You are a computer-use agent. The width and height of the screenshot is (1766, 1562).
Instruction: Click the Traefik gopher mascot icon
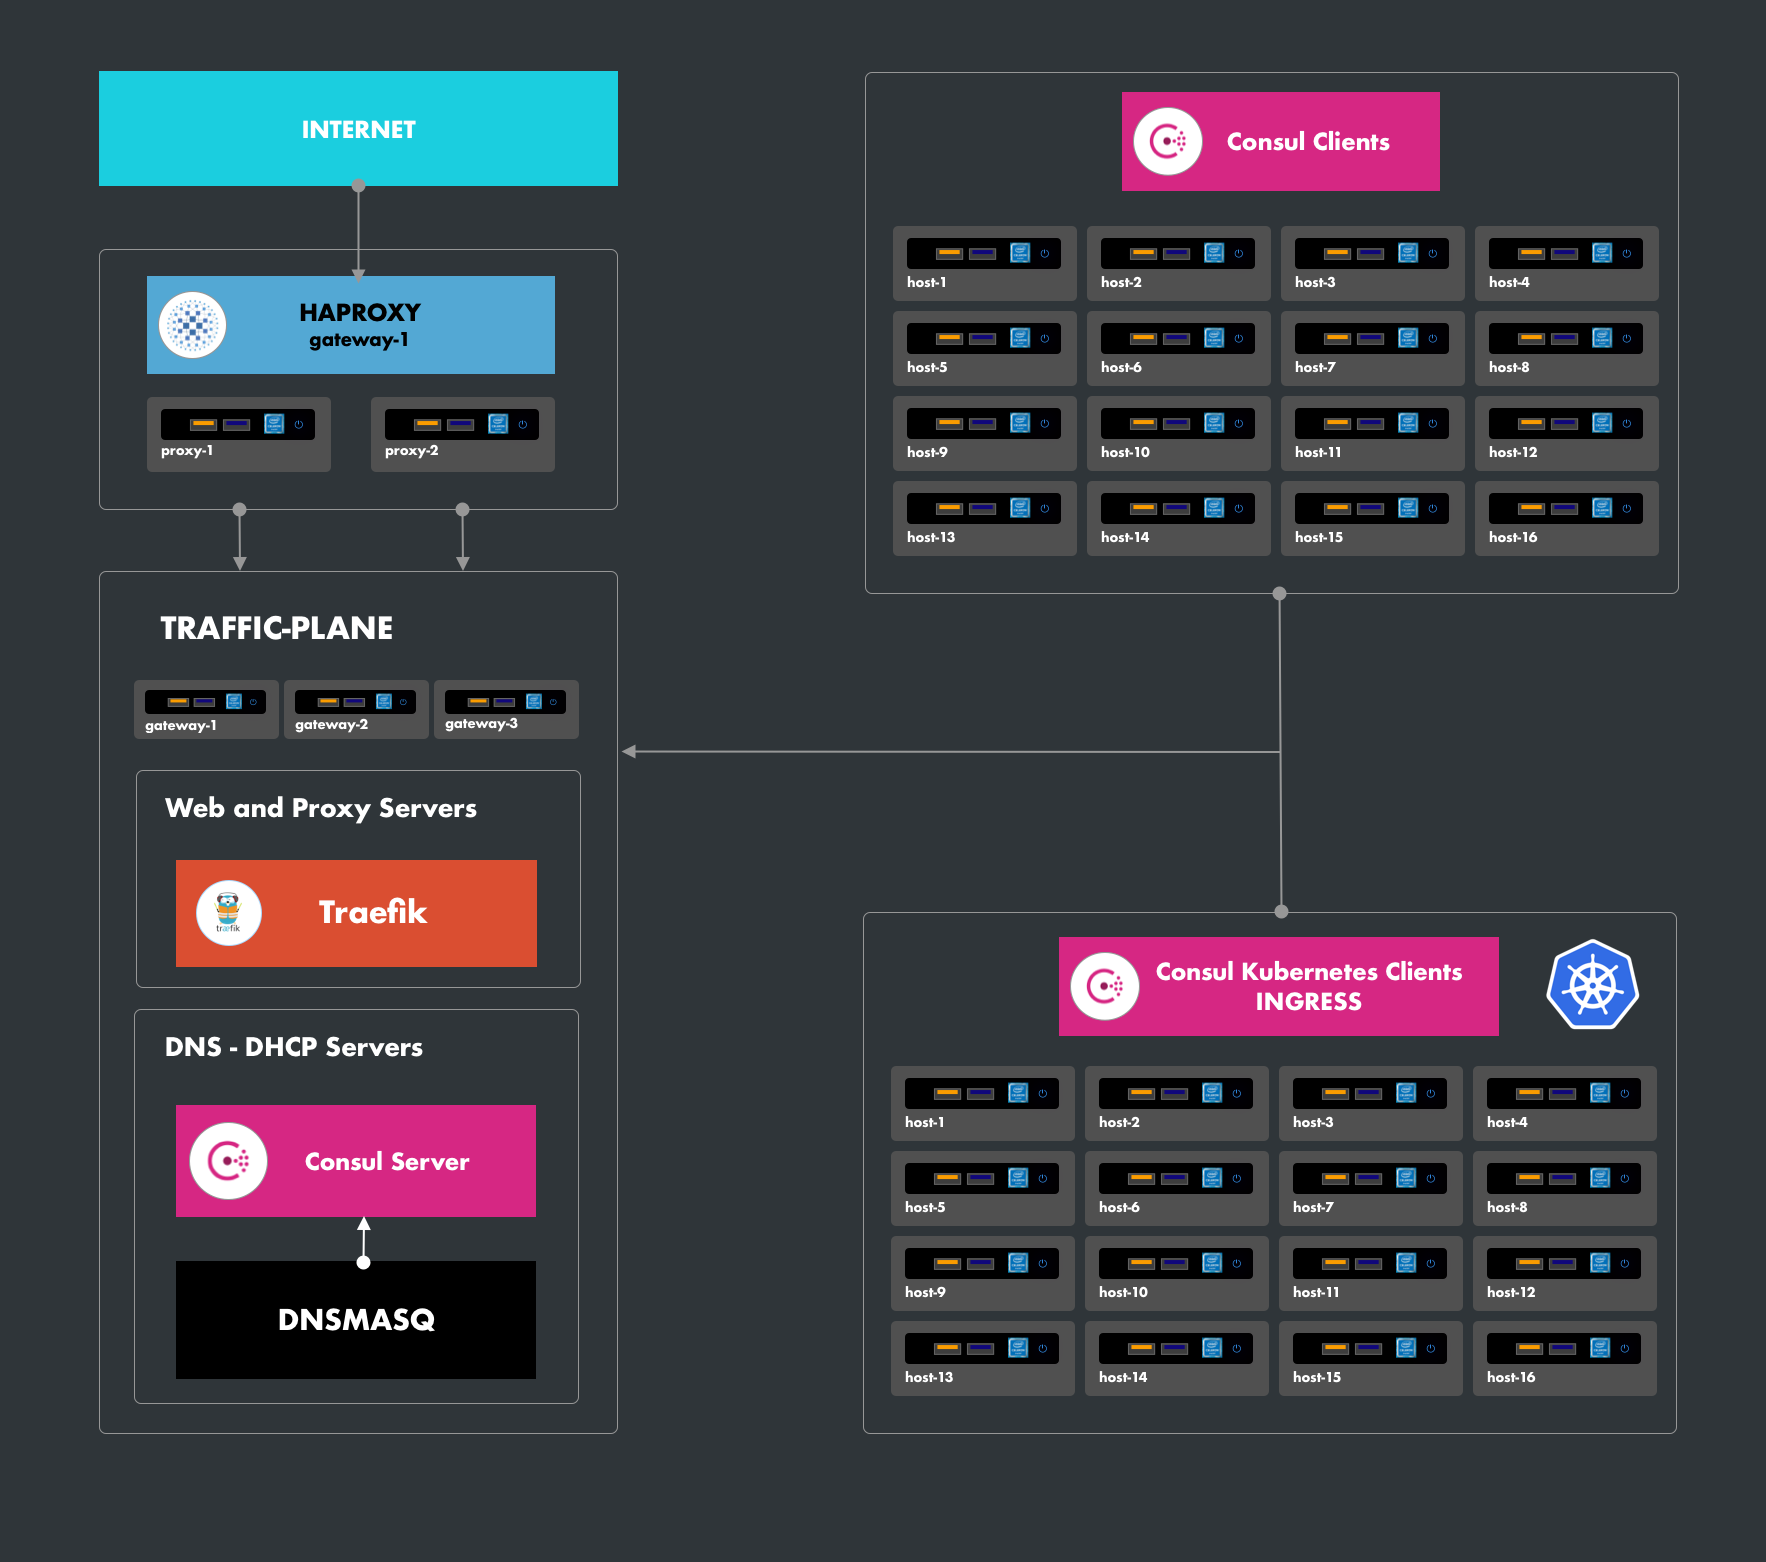pos(229,913)
